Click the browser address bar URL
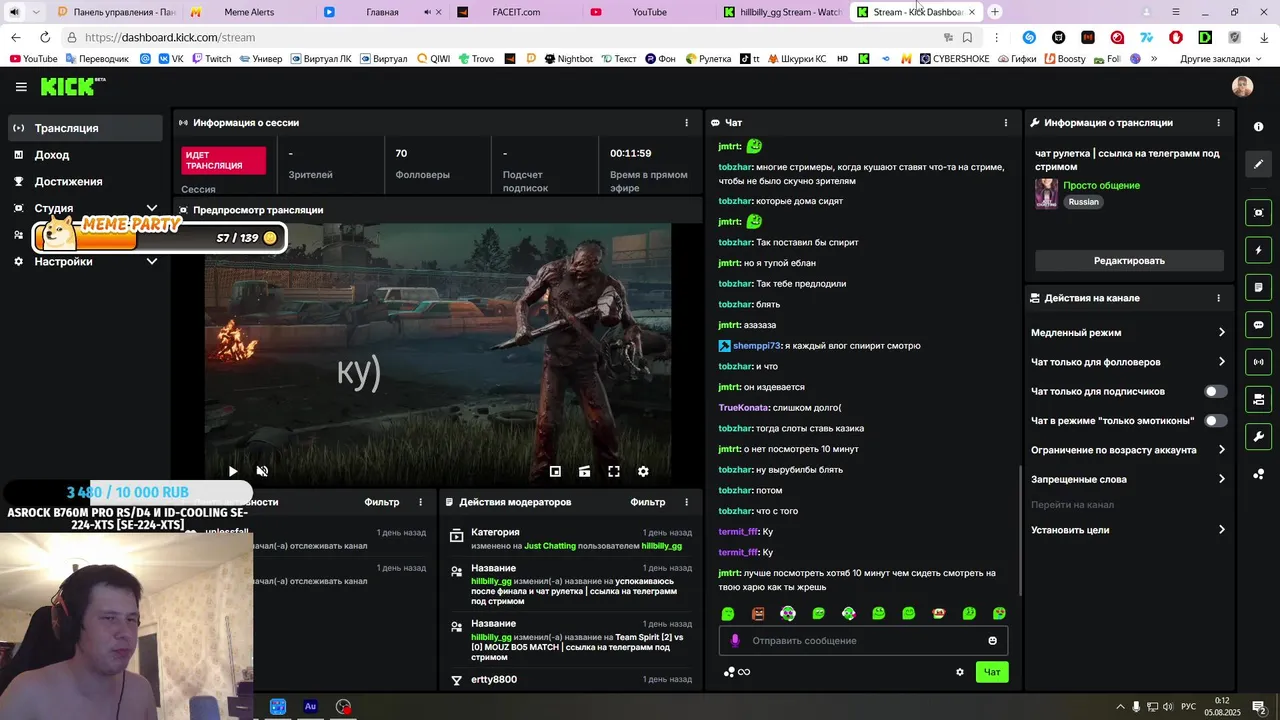The width and height of the screenshot is (1280, 720). 170,37
